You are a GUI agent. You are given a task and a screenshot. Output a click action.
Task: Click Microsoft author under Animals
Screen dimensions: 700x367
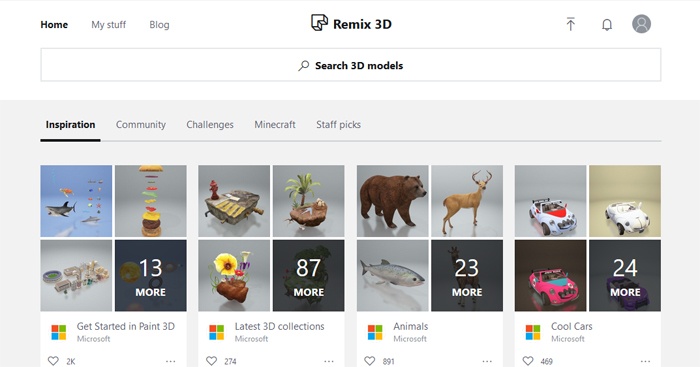click(410, 339)
